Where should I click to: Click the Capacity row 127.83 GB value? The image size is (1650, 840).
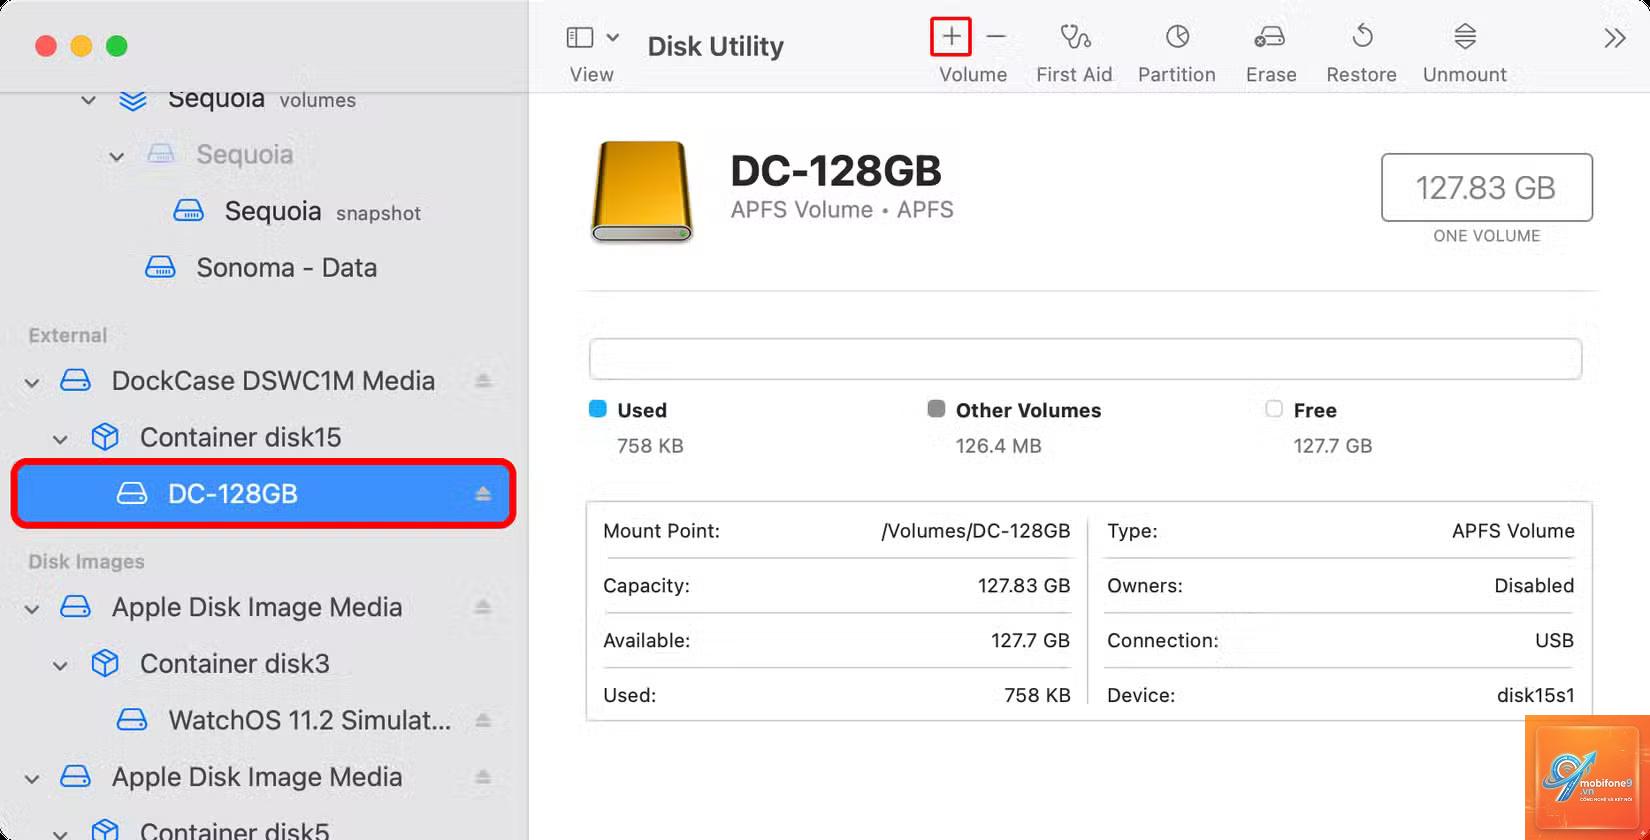1024,586
